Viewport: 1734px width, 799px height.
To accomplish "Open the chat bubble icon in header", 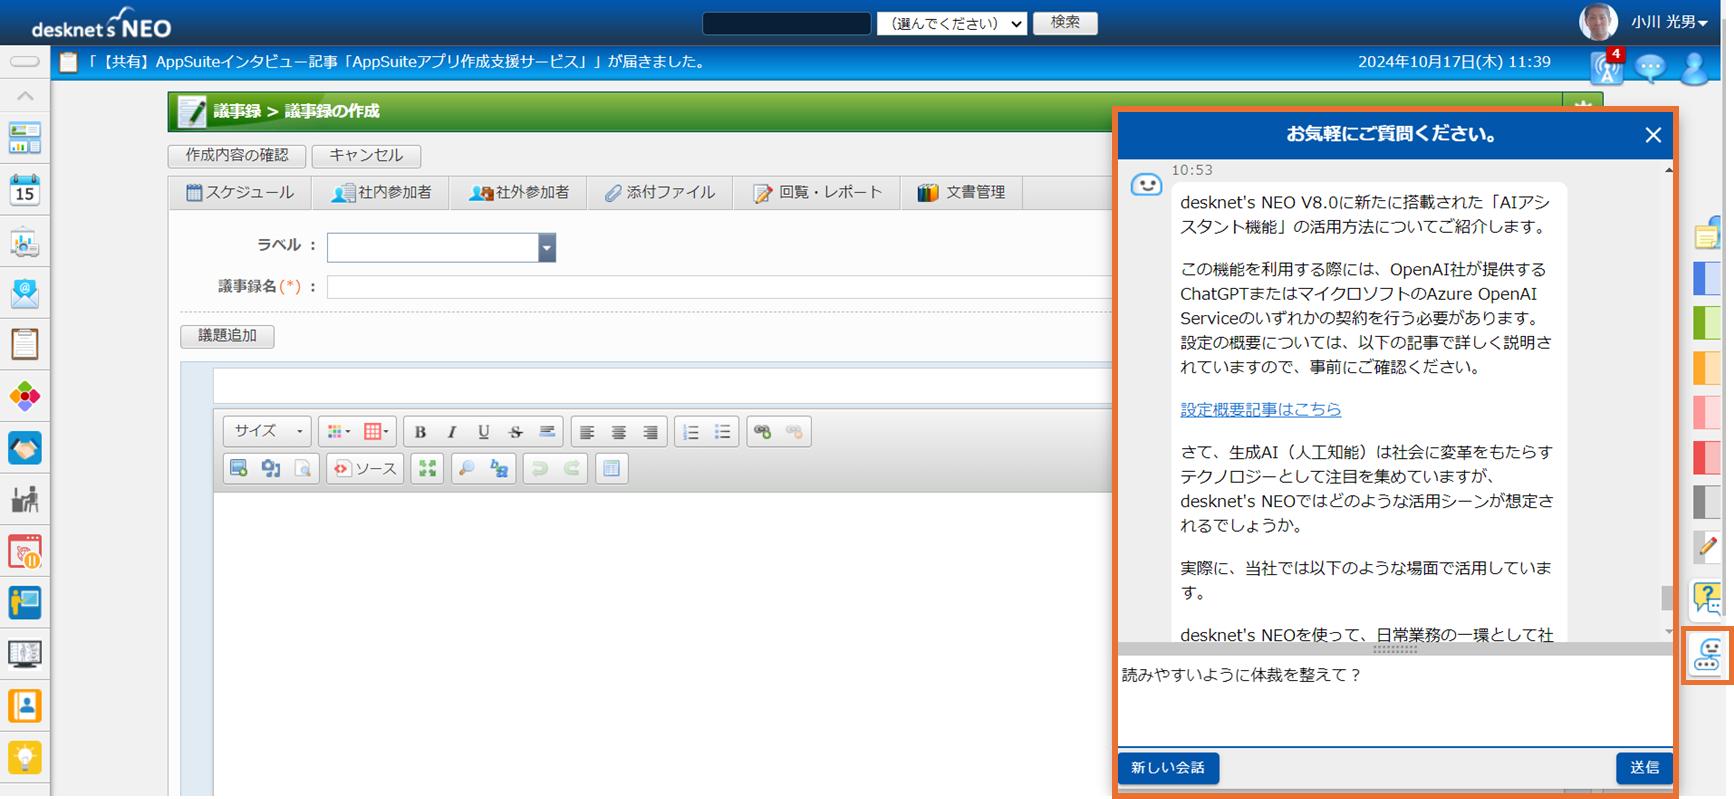I will point(1650,68).
